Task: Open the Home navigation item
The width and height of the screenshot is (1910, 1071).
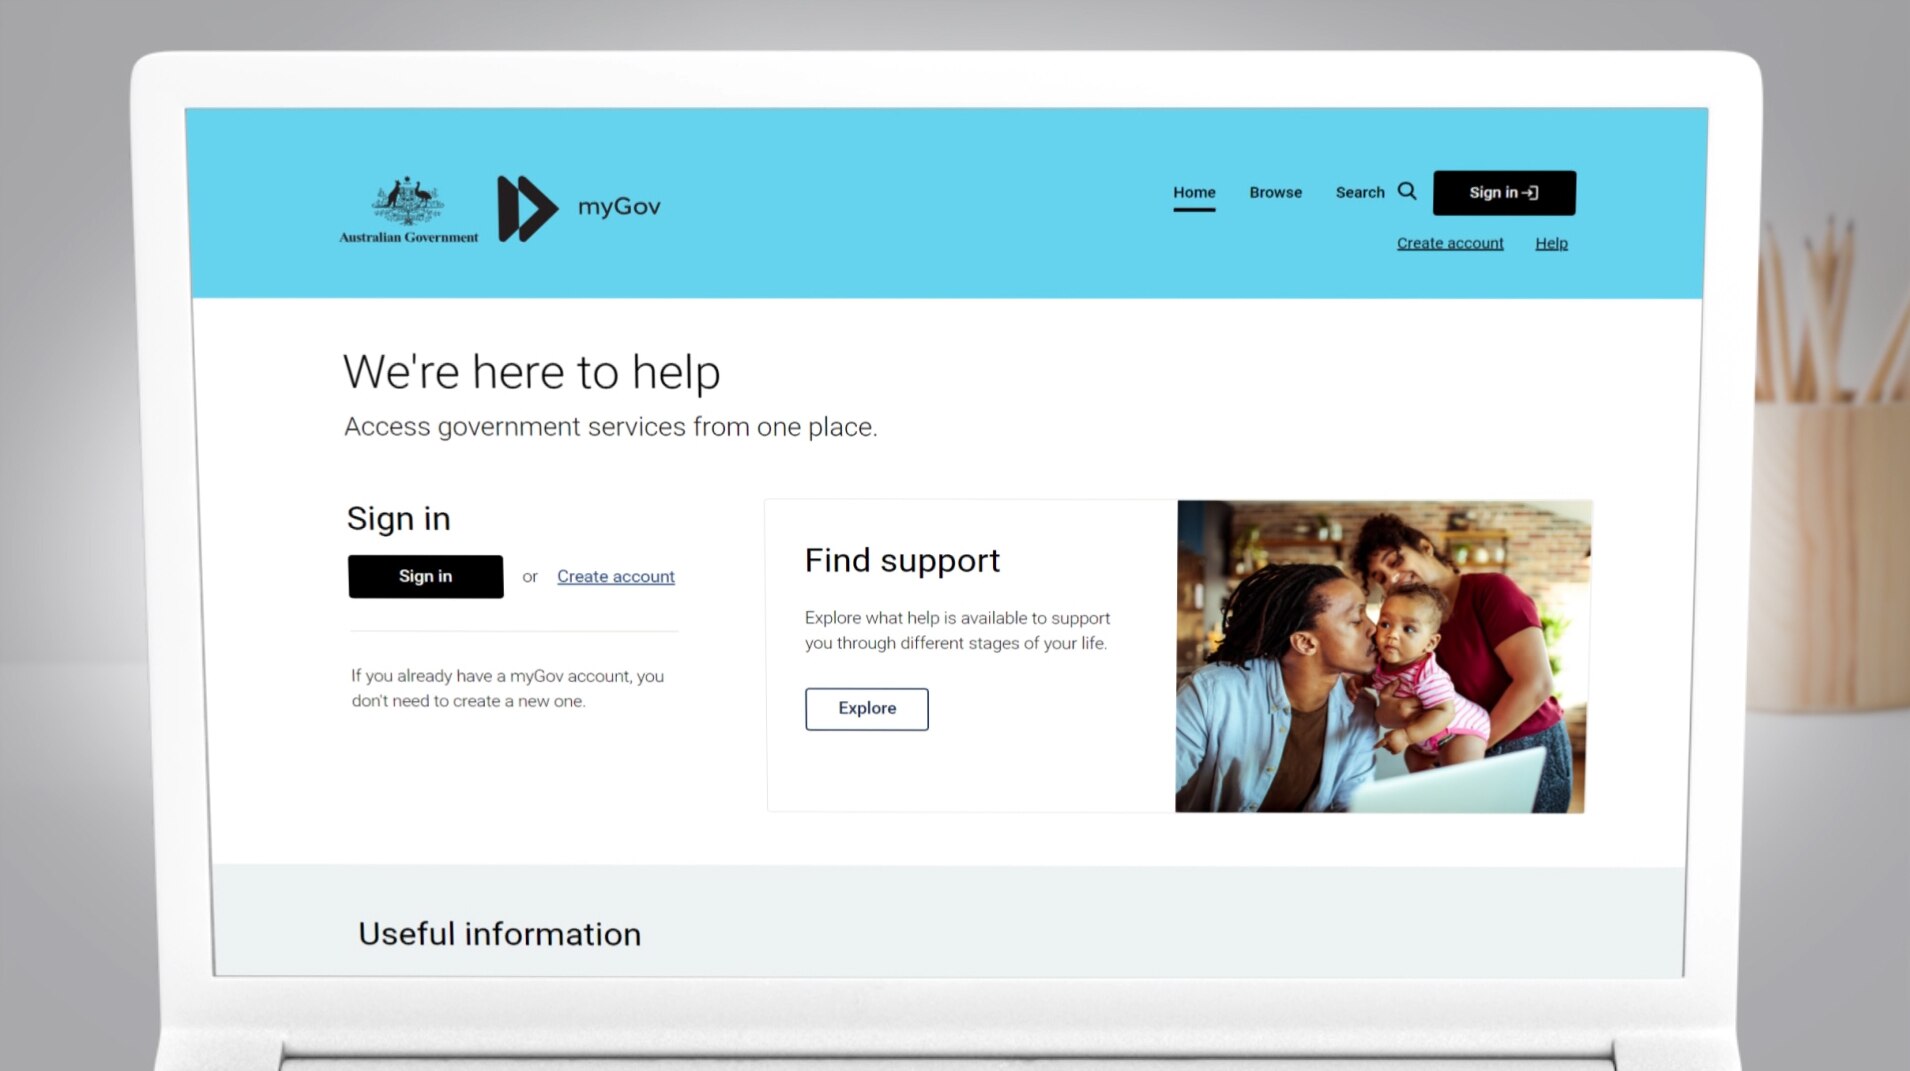Action: [1194, 192]
